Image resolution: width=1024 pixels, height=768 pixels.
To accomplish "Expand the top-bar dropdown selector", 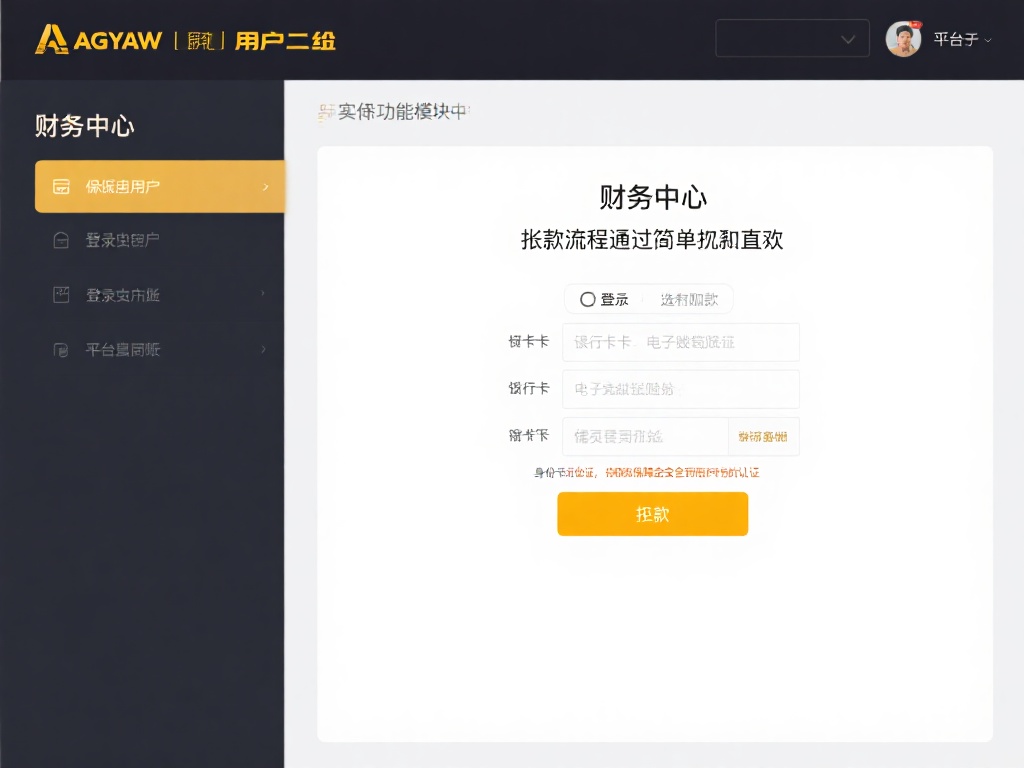I will [792, 39].
